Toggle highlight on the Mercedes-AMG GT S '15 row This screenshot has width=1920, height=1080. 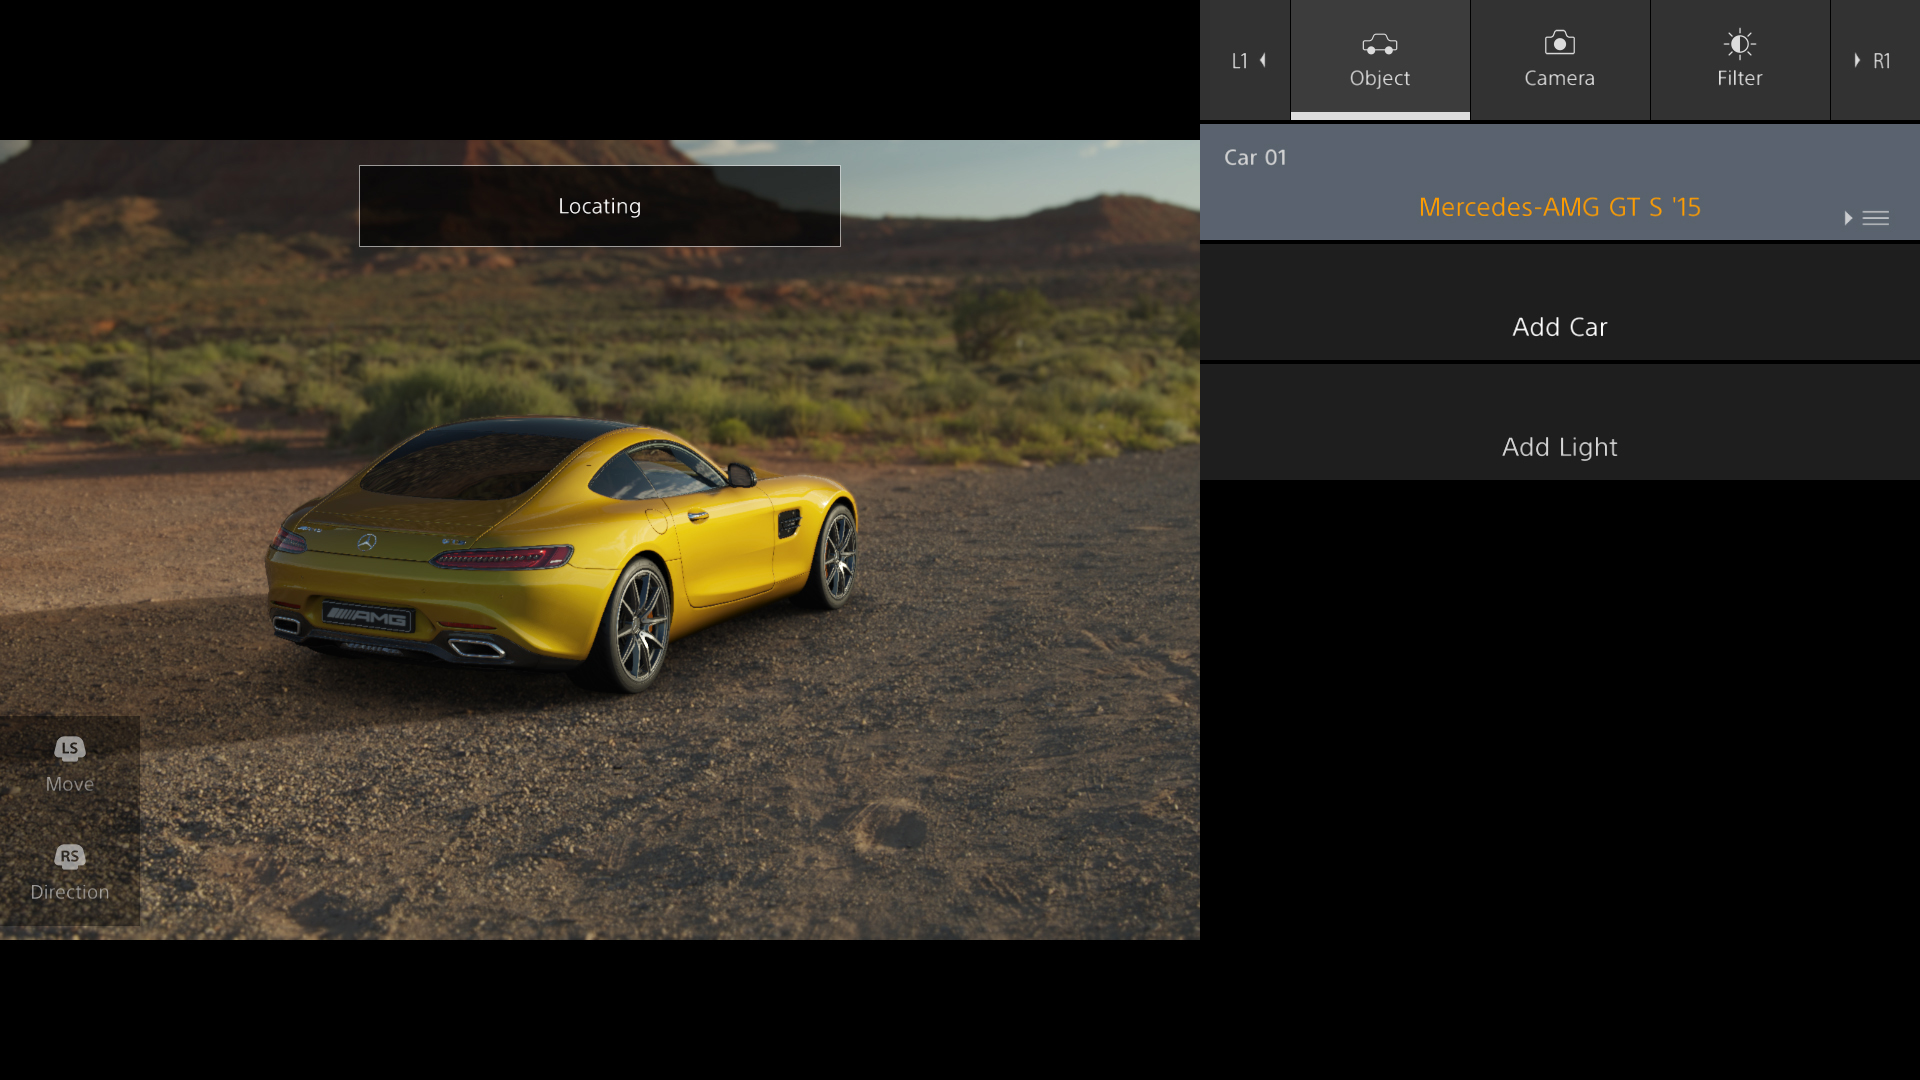click(1559, 207)
